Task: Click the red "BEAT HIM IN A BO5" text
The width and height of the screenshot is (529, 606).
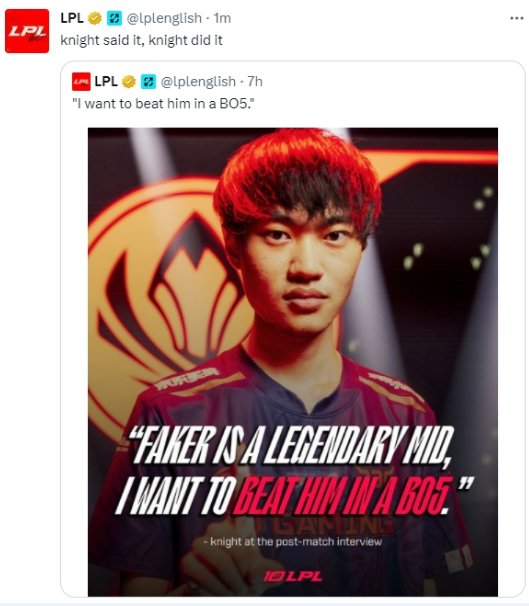Action: 343,496
